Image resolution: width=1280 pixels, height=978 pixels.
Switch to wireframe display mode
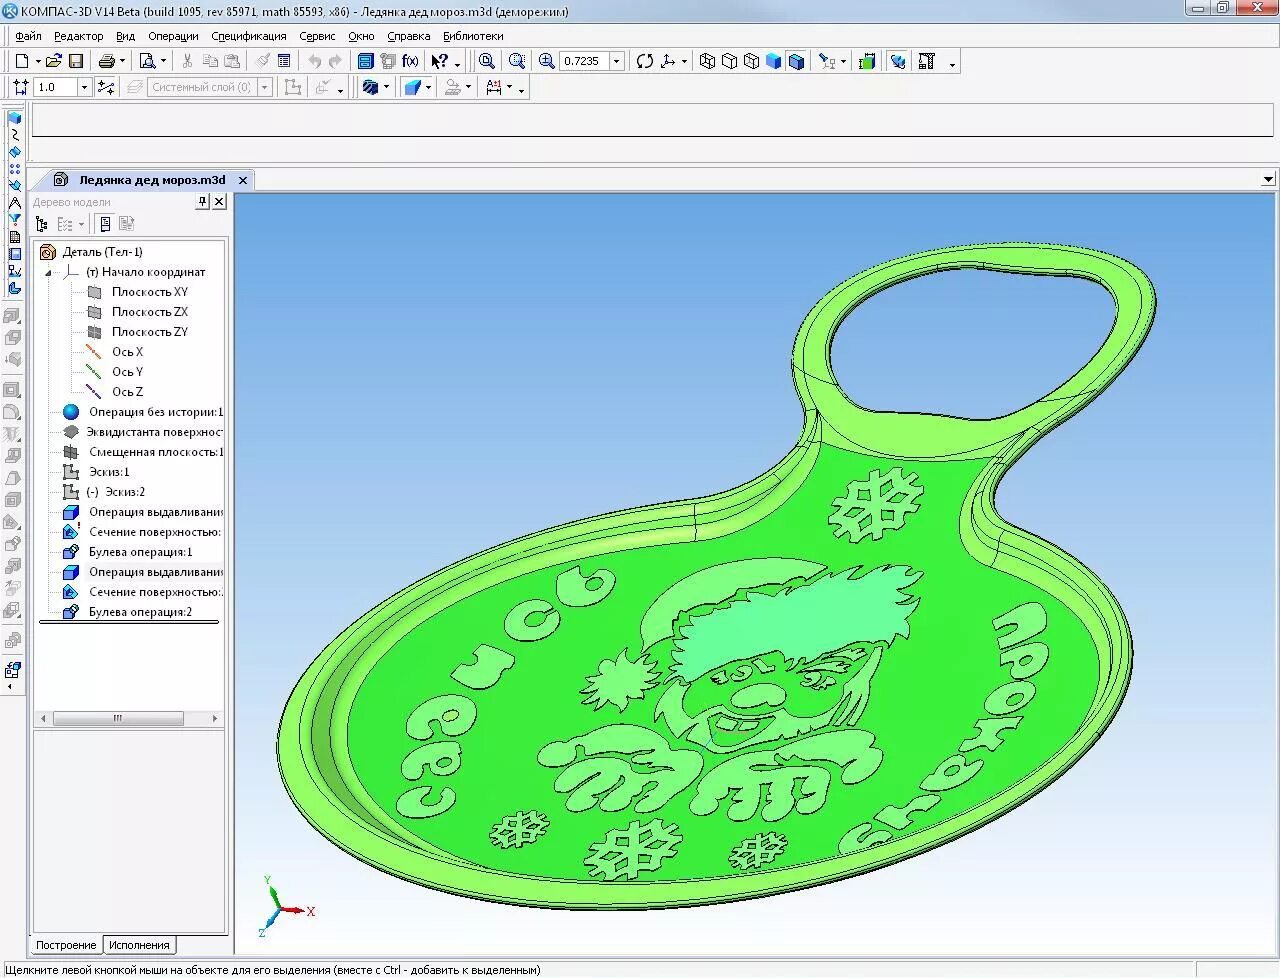click(x=707, y=61)
